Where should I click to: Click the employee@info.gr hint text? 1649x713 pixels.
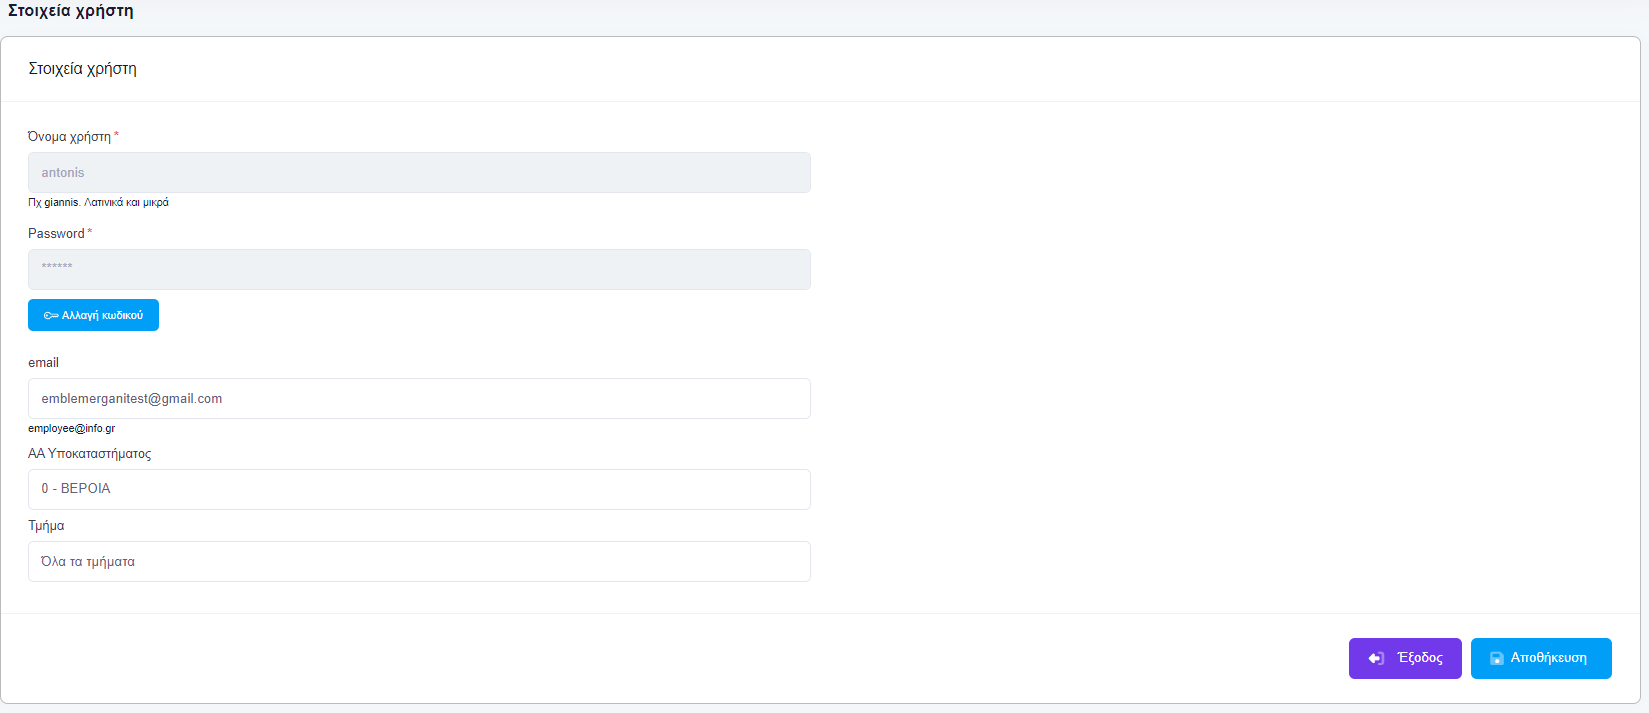[x=71, y=429]
